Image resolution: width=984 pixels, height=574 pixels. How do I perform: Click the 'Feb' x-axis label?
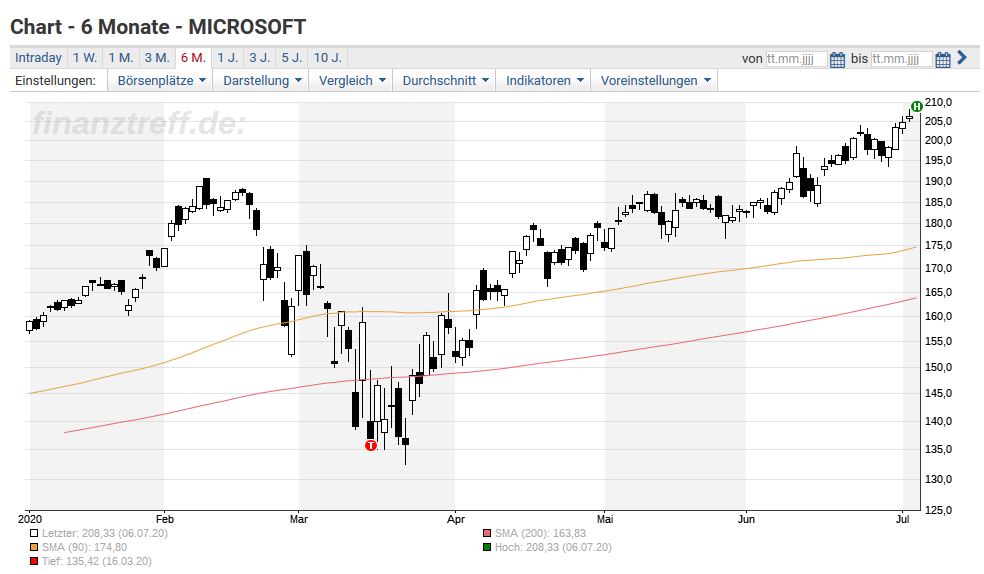(x=164, y=519)
